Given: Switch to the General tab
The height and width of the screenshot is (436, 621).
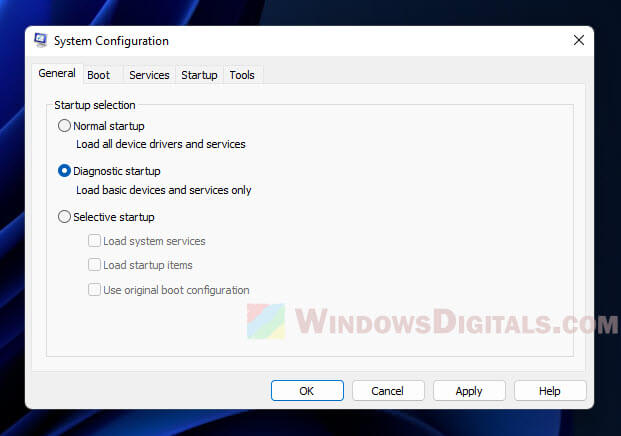Looking at the screenshot, I should pyautogui.click(x=57, y=74).
